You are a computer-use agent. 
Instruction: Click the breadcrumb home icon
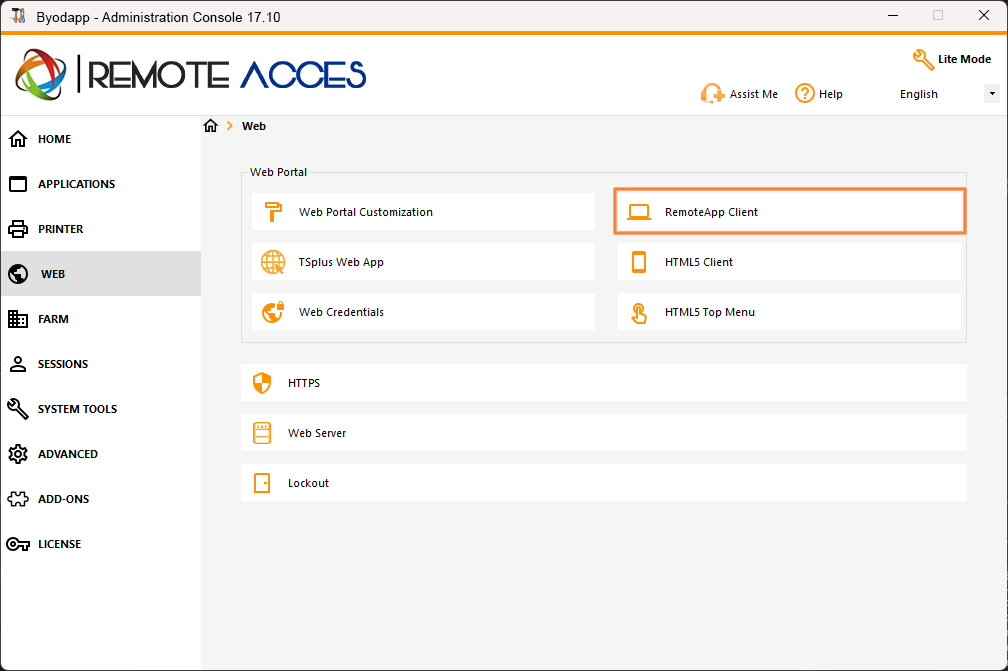211,126
